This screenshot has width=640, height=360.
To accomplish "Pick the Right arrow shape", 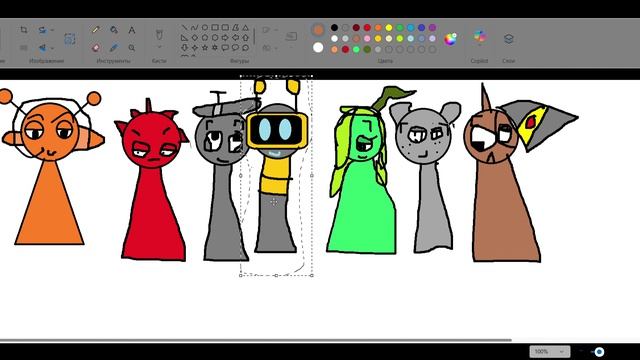I will 225,38.
